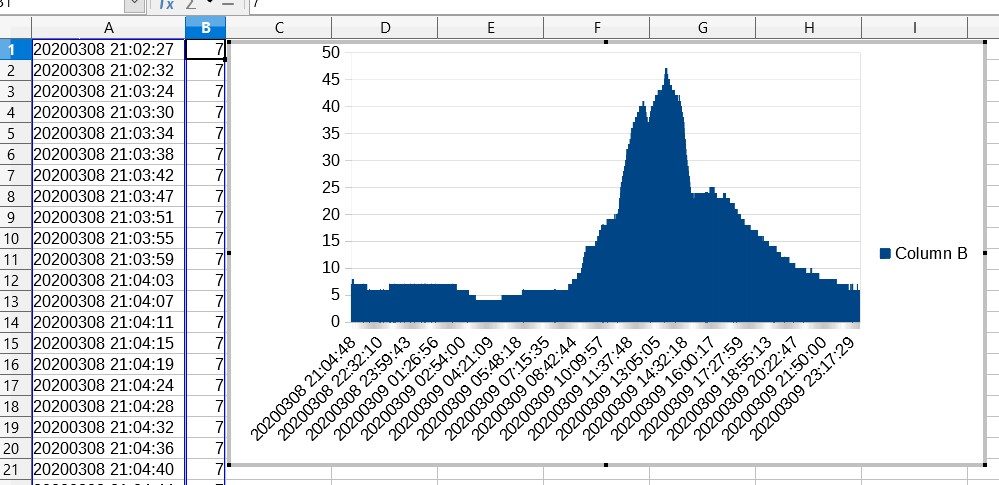999x485 pixels.
Task: Click the chart's bottom-center resize handle
Action: pyautogui.click(x=606, y=464)
